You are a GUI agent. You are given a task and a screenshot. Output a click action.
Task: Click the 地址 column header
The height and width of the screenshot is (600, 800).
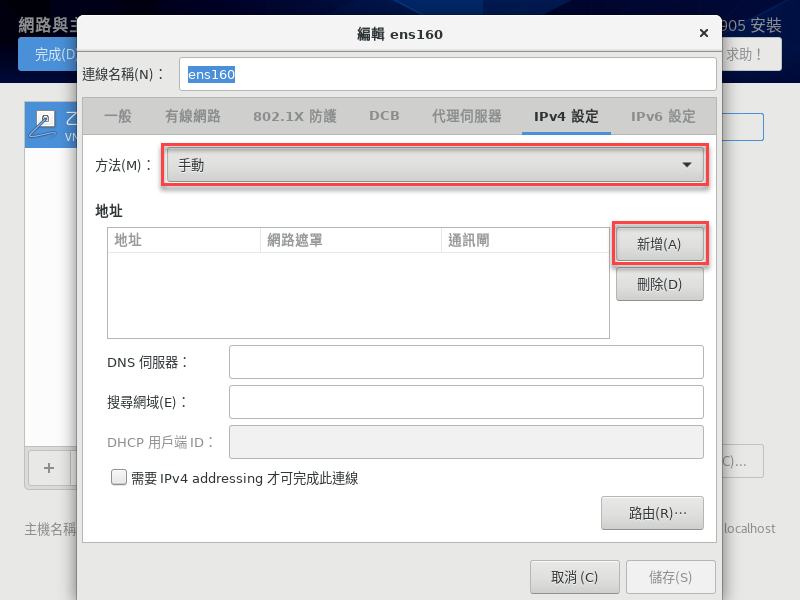tap(184, 240)
